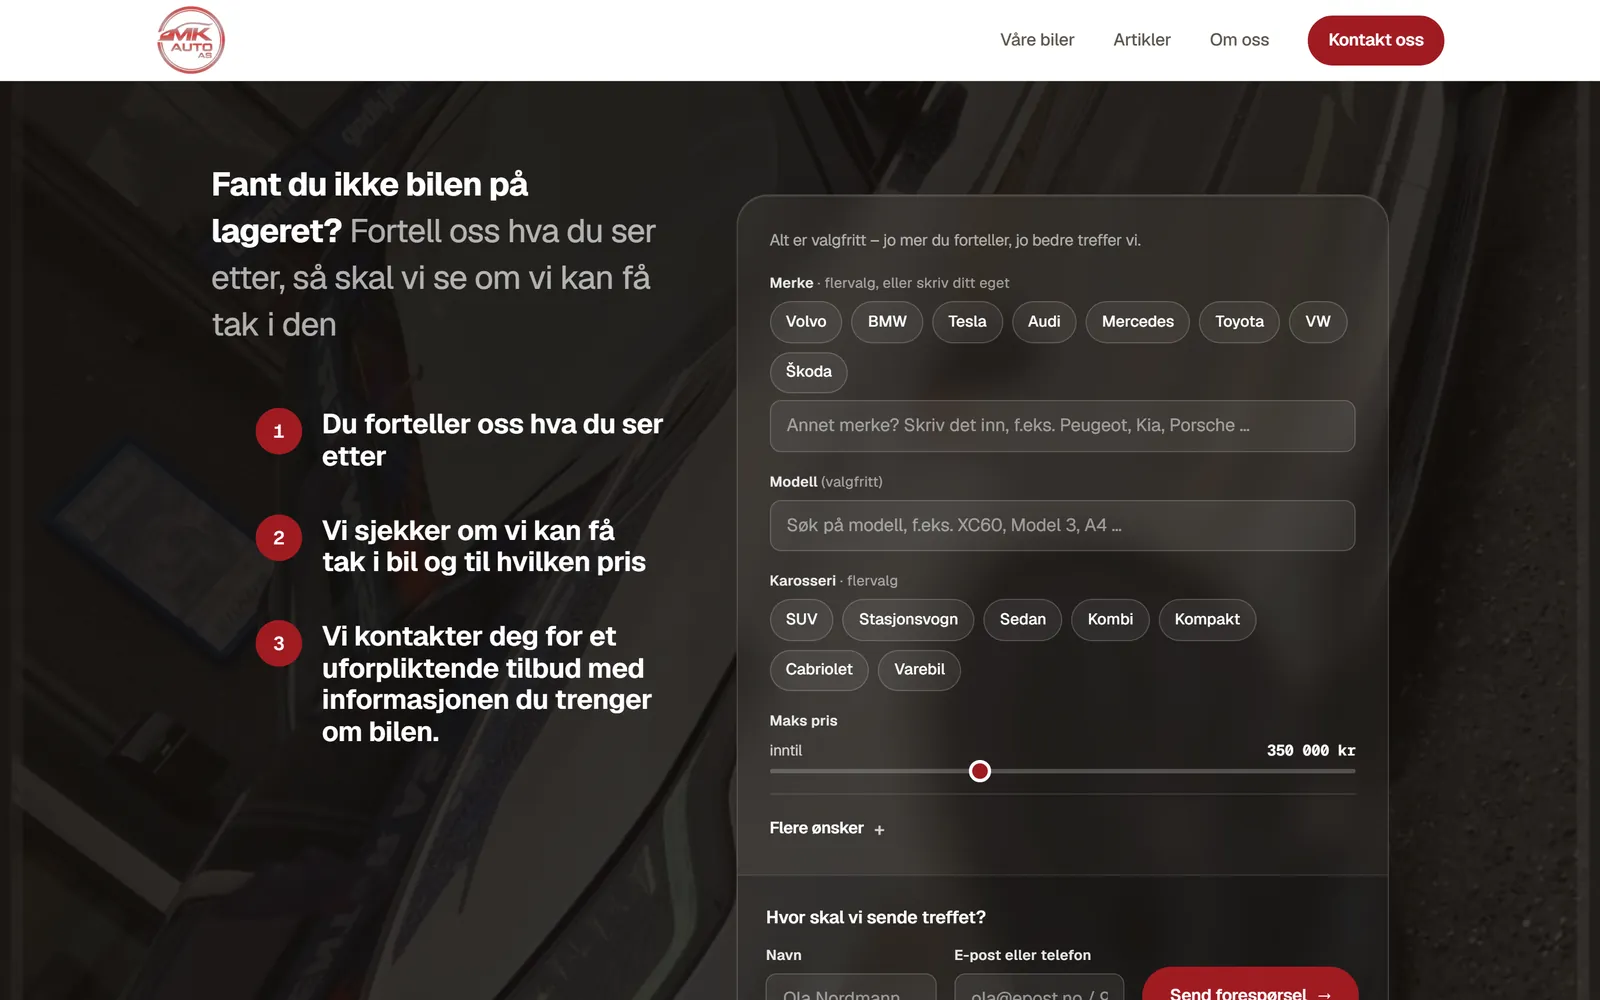Image resolution: width=1600 pixels, height=1000 pixels.
Task: Select the Škoda brand chip
Action: coord(808,372)
